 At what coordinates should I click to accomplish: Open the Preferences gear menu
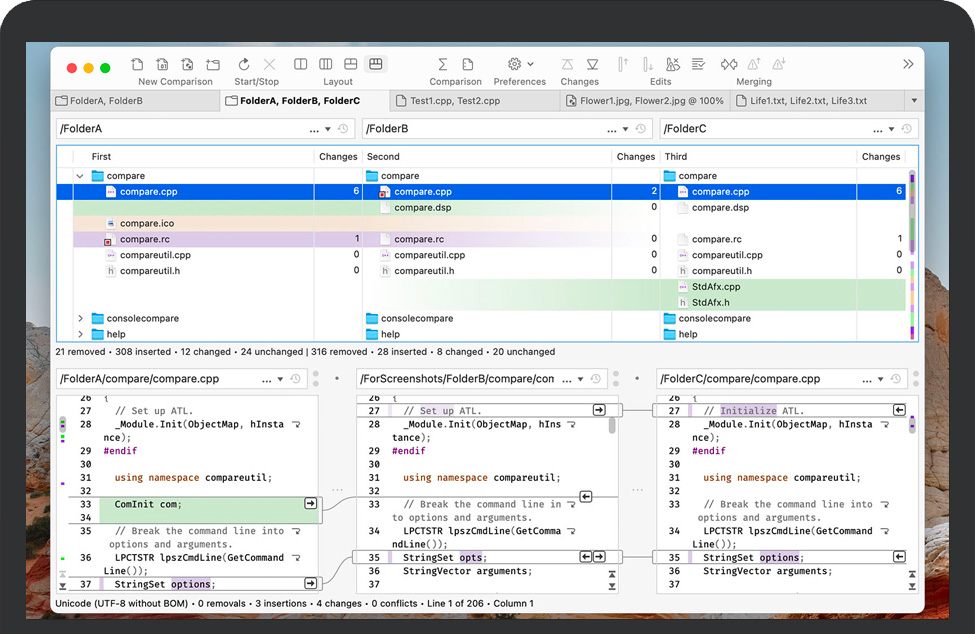[515, 64]
